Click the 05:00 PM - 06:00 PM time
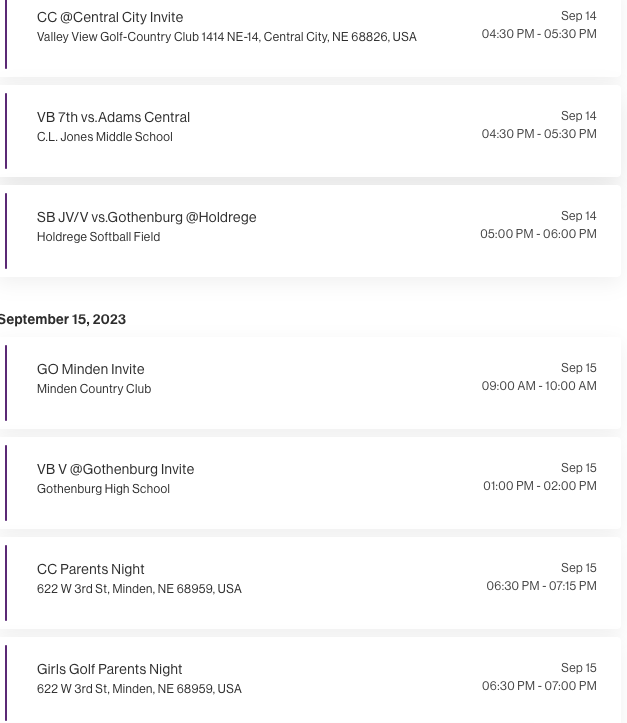The height and width of the screenshot is (723, 627). (x=538, y=234)
